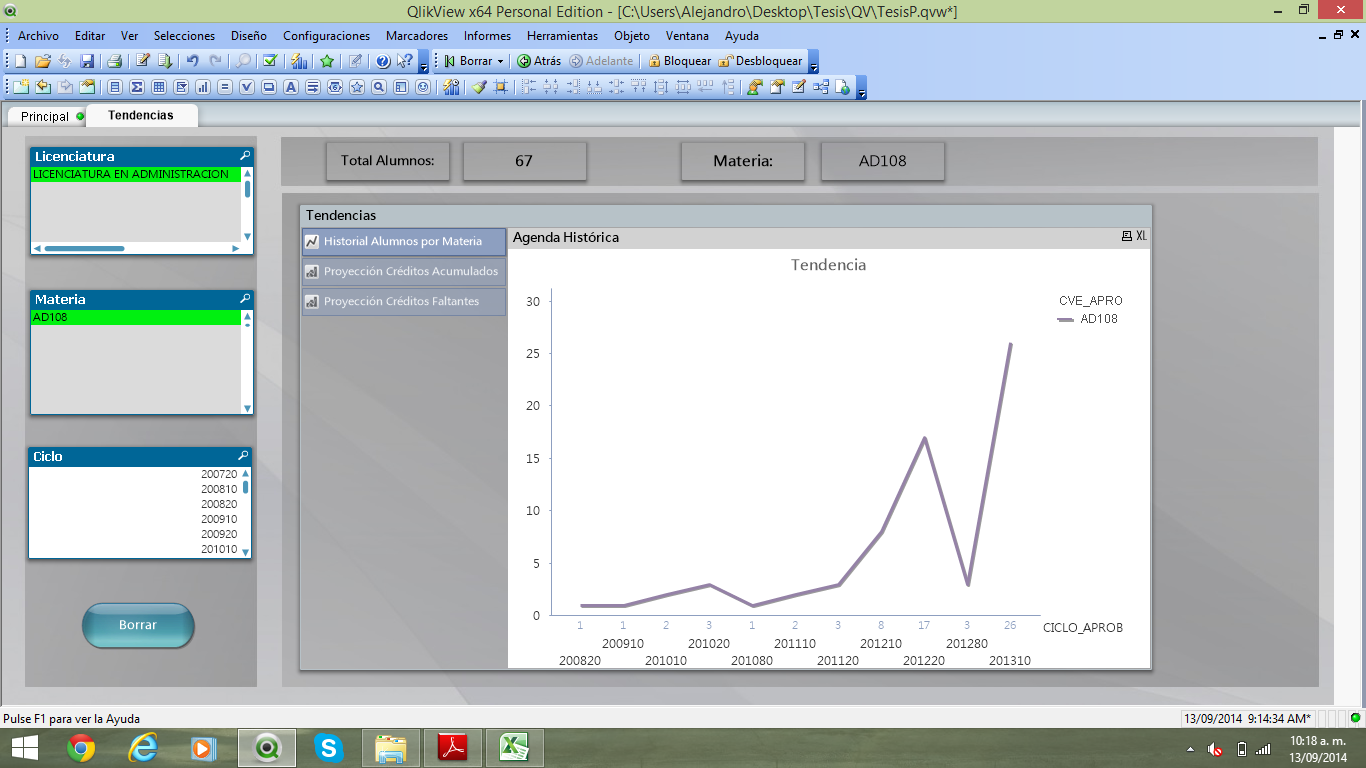Click the Format Painter brush icon
Screen dimensions: 1366x768
pos(479,87)
